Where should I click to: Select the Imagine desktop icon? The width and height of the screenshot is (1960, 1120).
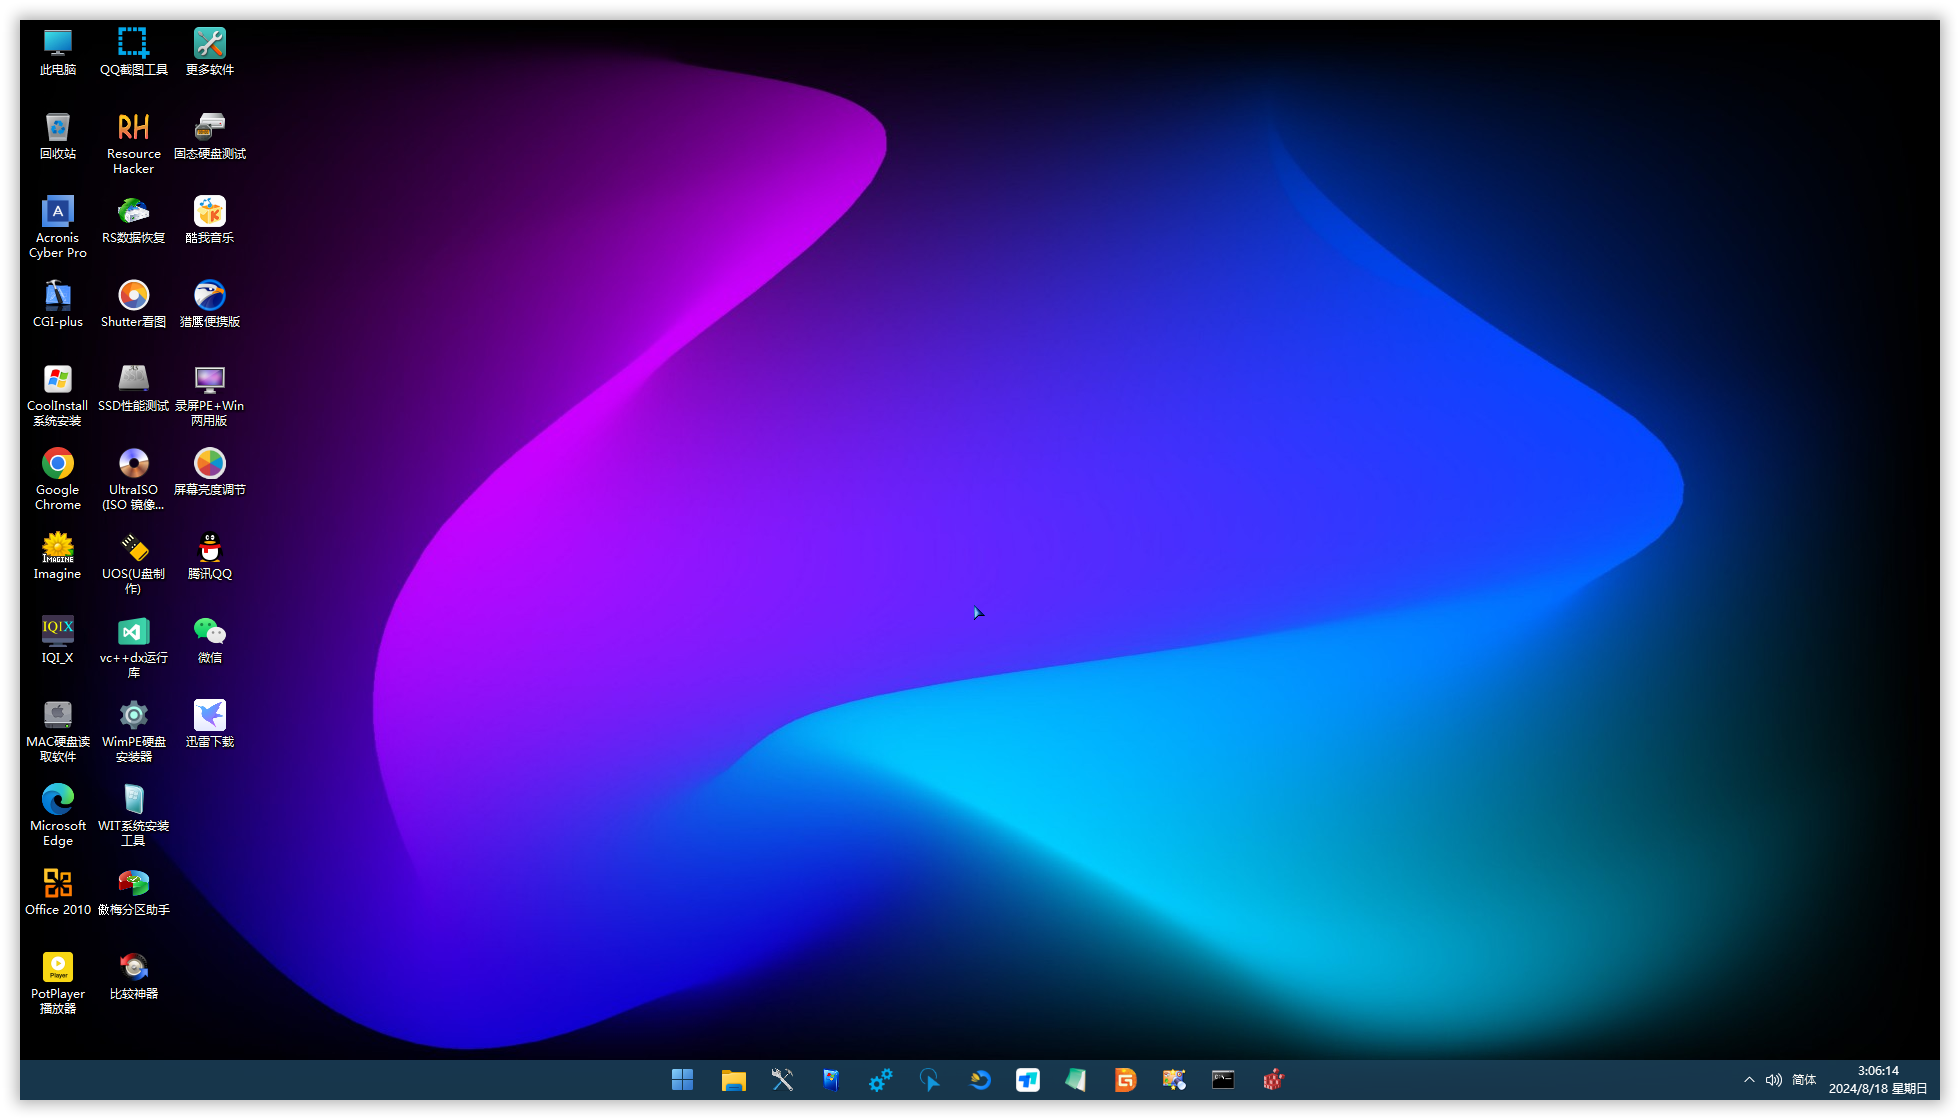coord(58,556)
